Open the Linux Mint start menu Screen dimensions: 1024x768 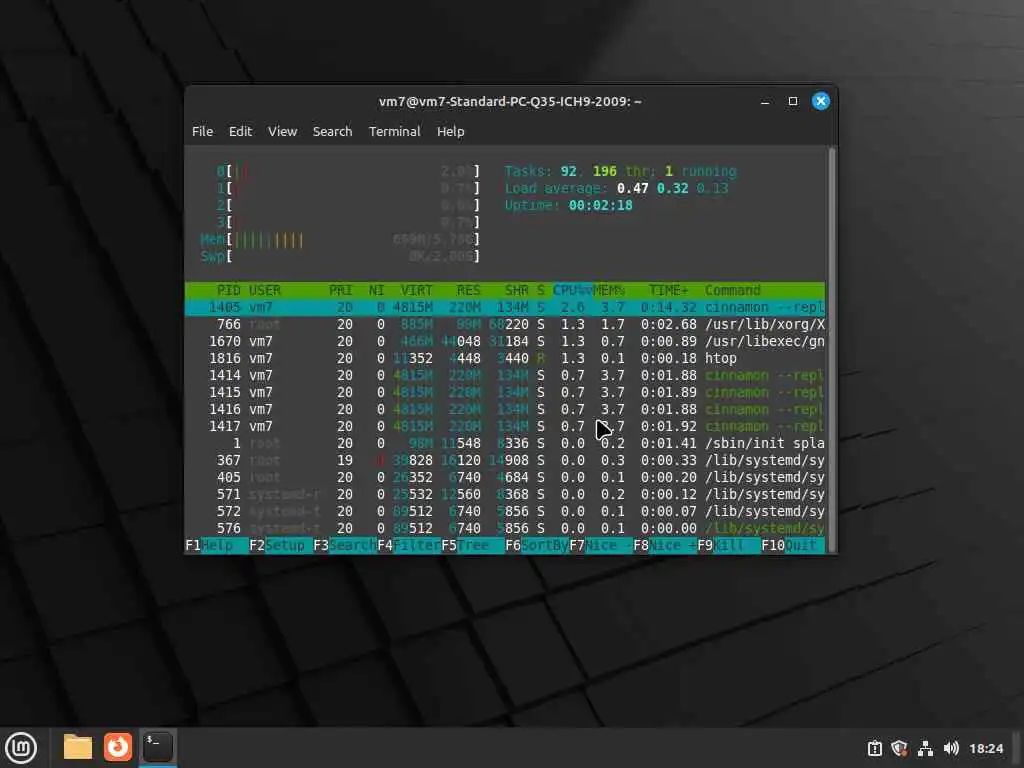coord(21,747)
